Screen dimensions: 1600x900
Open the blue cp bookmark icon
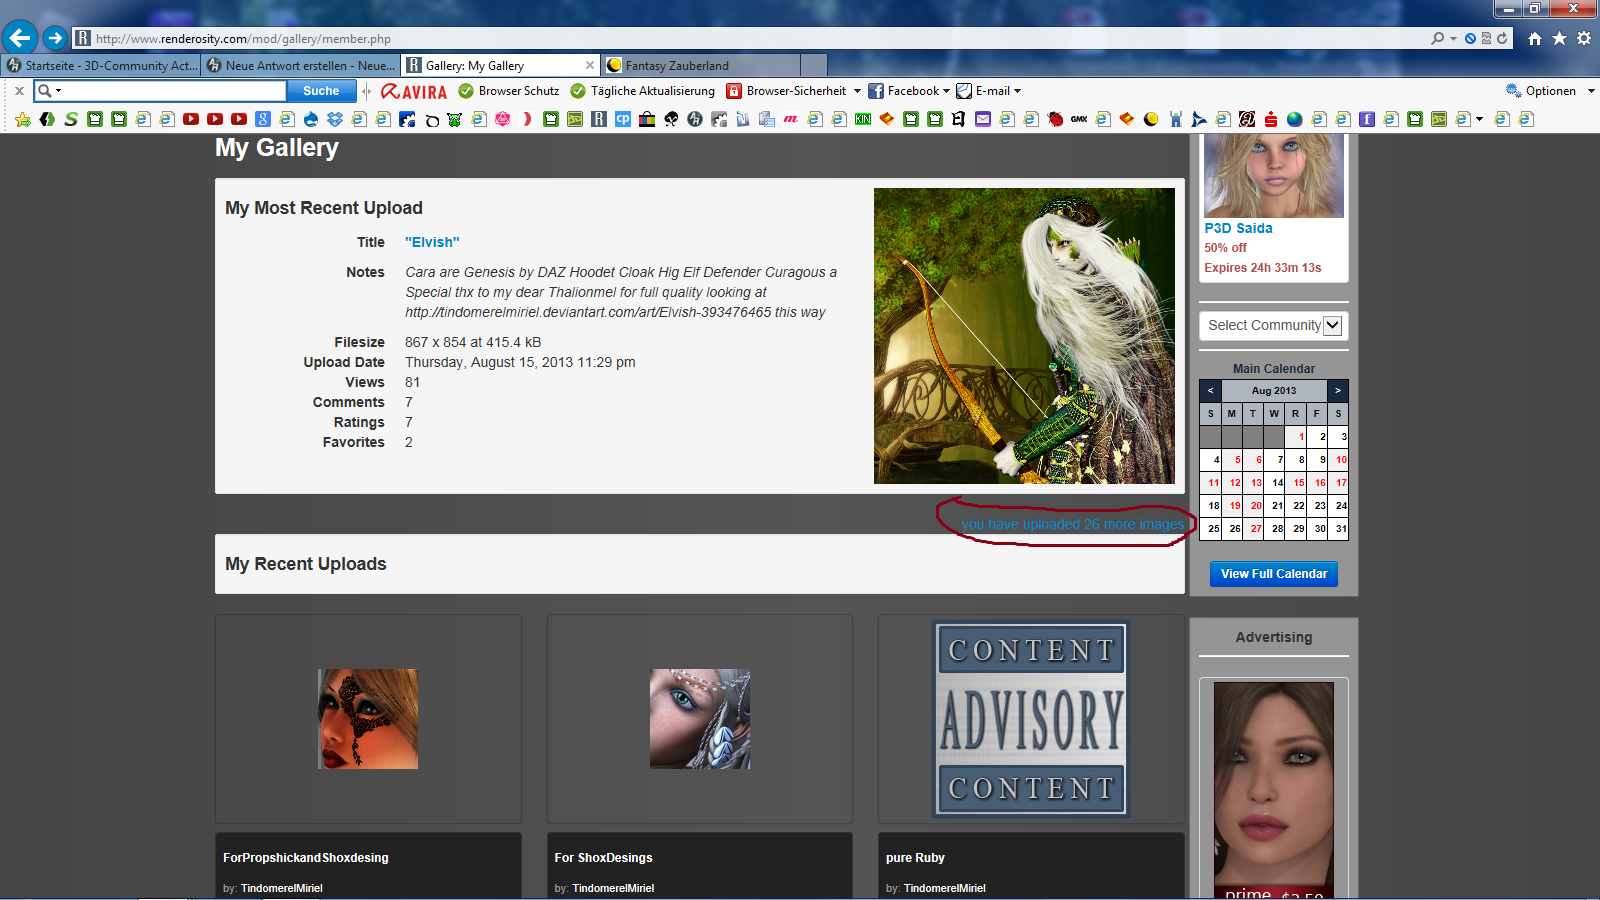point(623,119)
